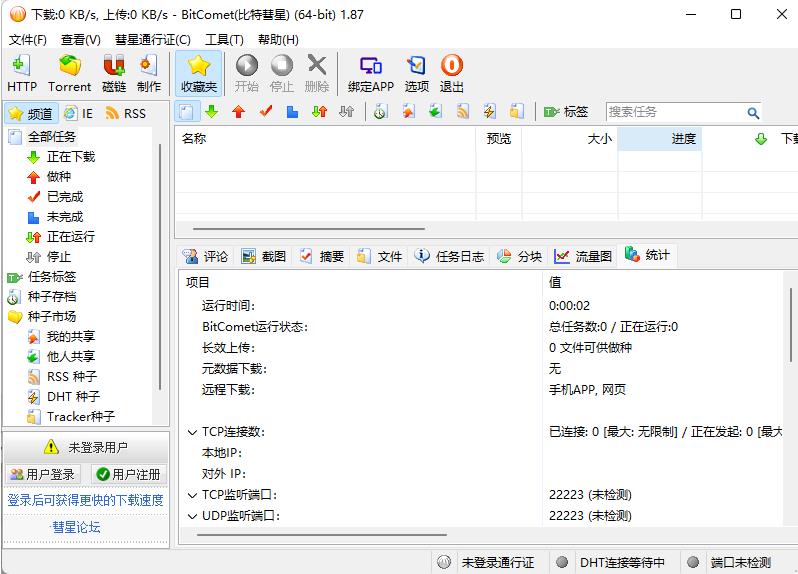Select 做种 tree item
This screenshot has height=574, width=798.
click(x=59, y=177)
